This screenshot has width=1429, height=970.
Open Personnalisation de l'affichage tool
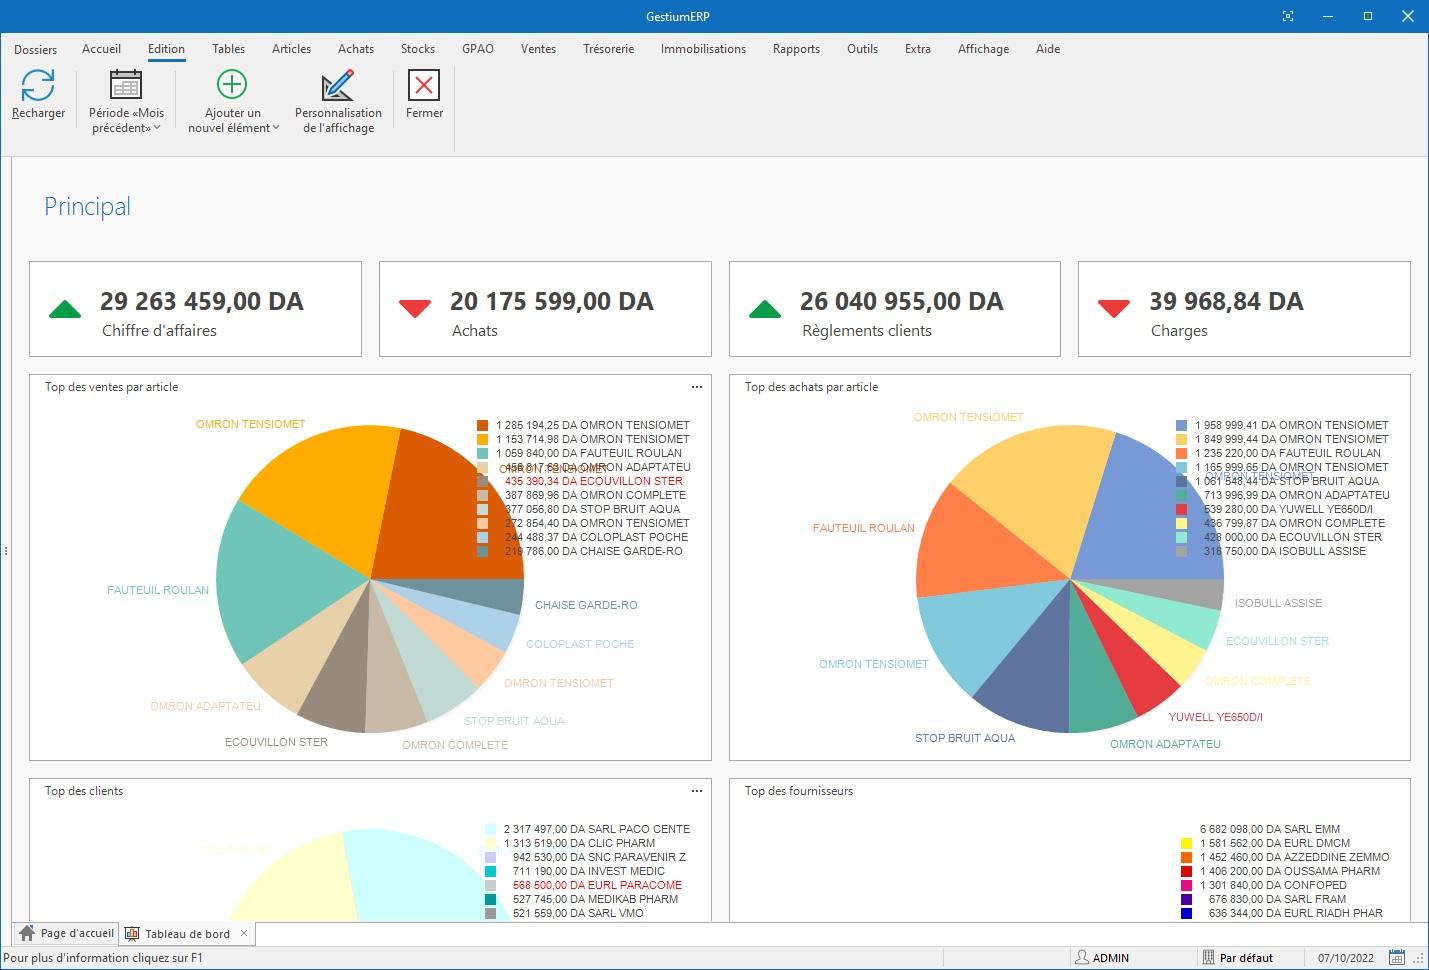coord(338,85)
